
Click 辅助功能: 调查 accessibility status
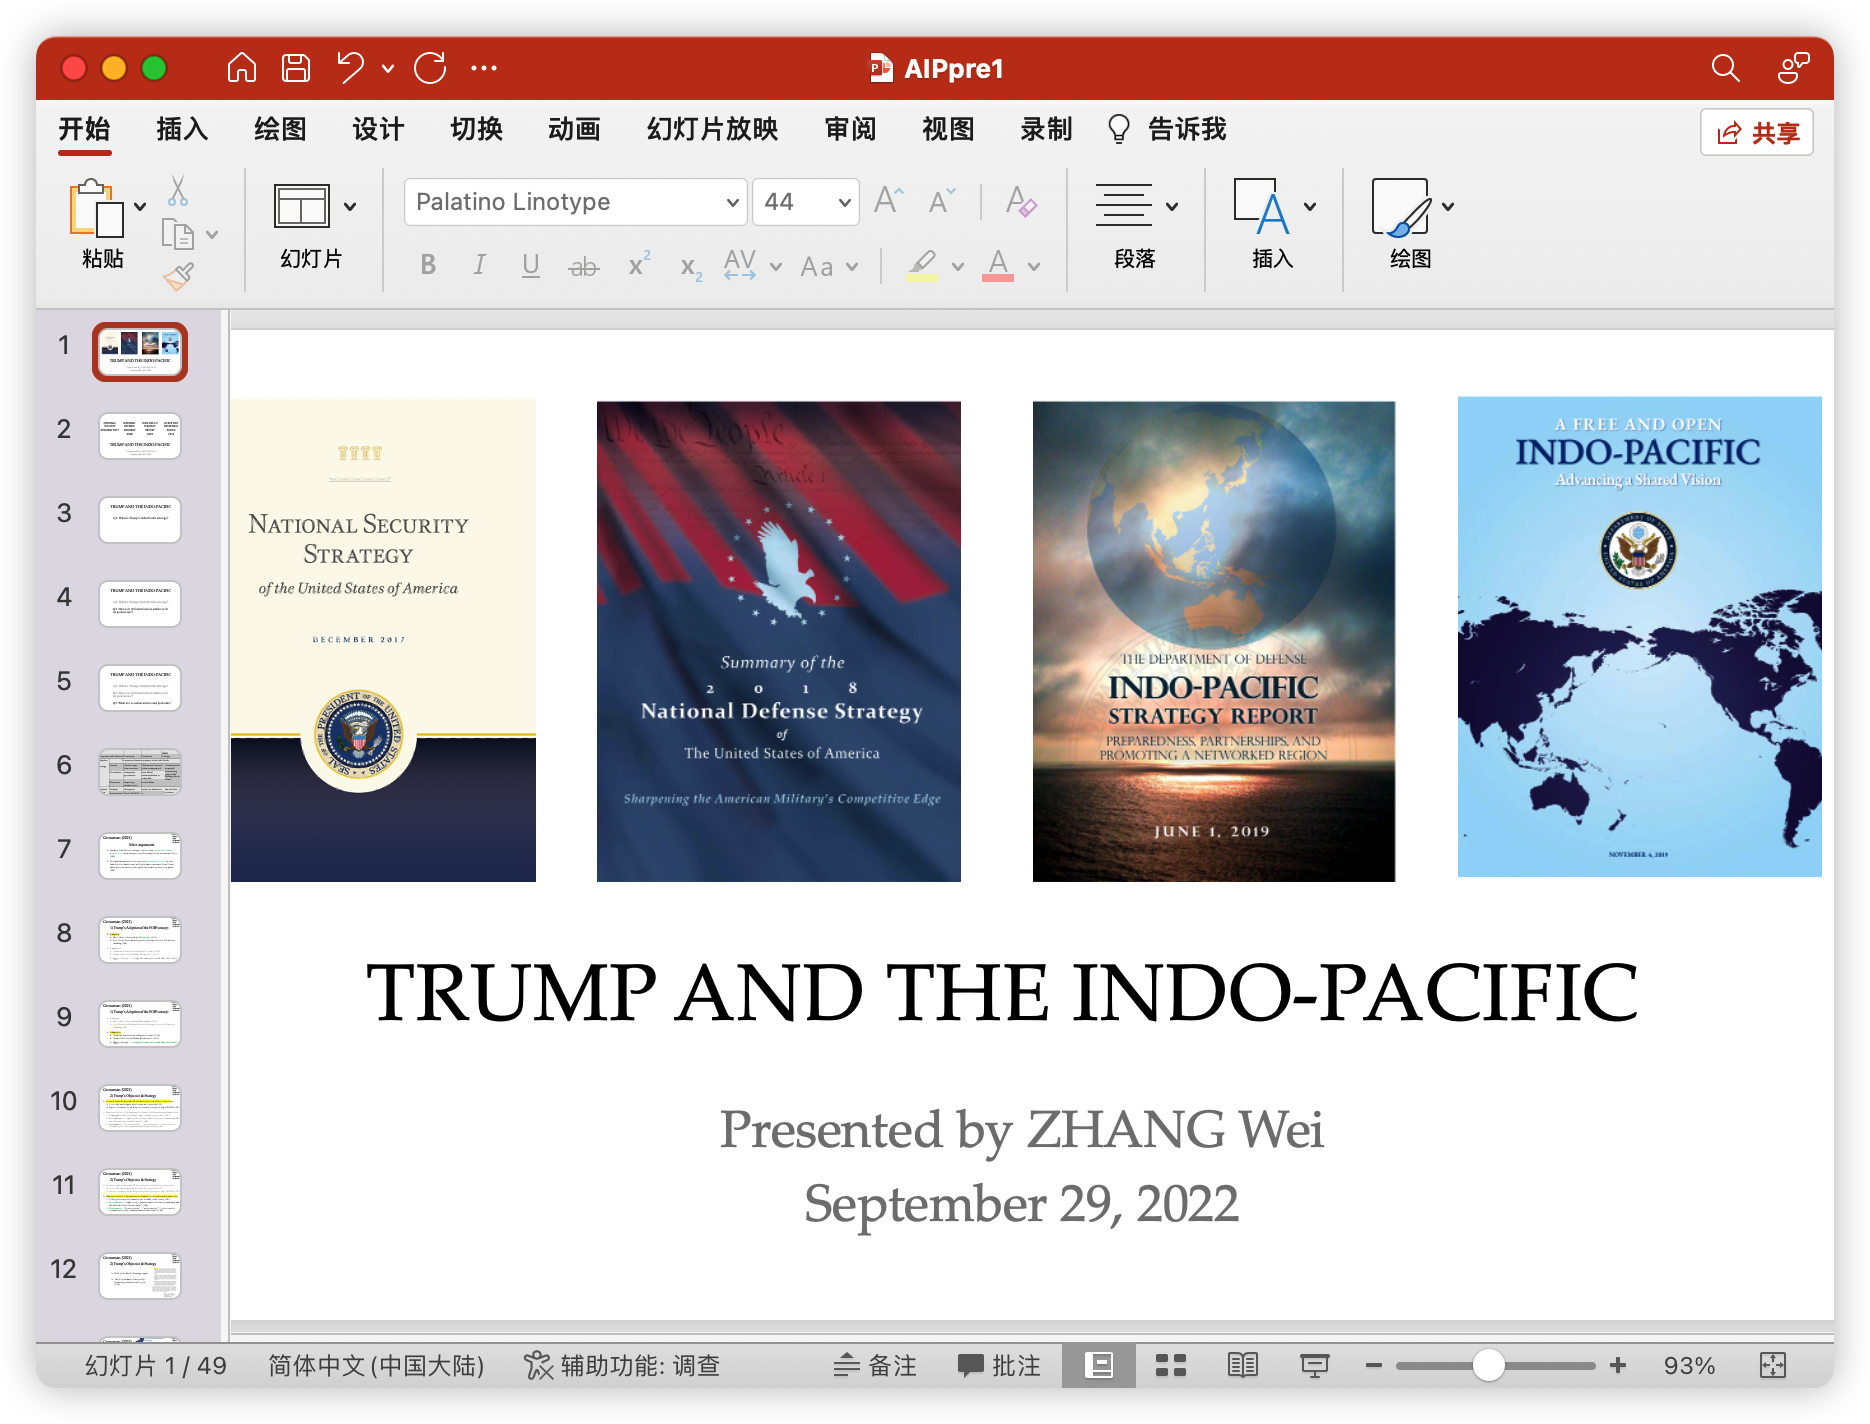[x=622, y=1365]
